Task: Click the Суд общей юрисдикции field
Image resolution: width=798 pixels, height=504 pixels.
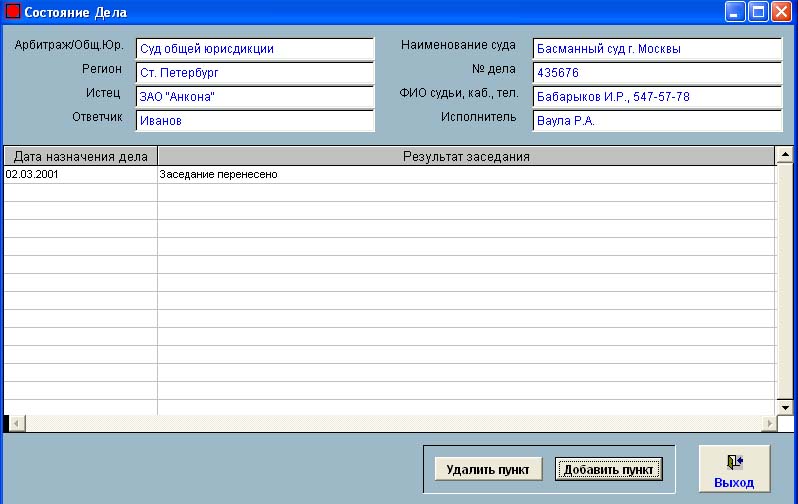Action: (x=254, y=49)
